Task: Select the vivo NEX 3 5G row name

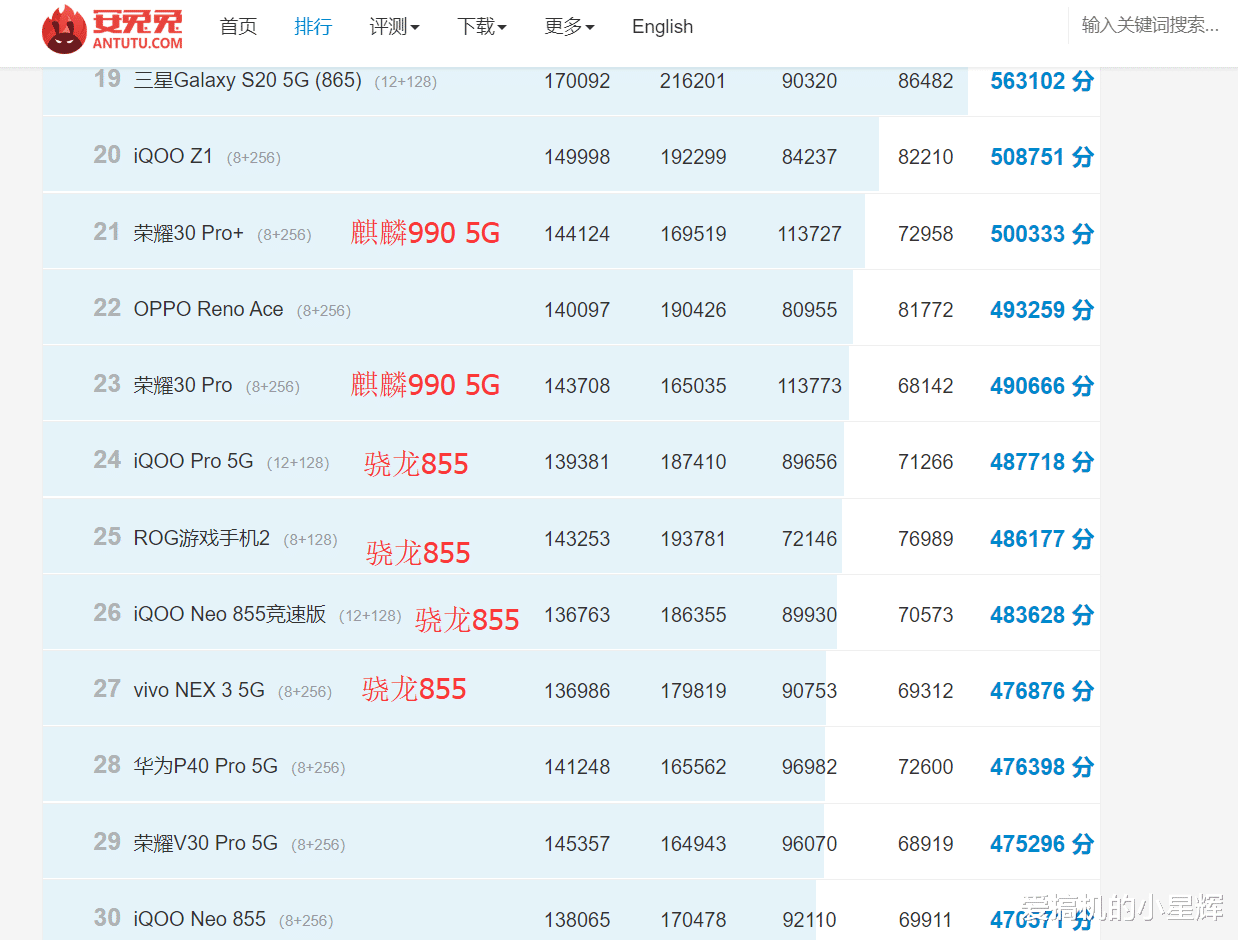Action: pyautogui.click(x=199, y=690)
